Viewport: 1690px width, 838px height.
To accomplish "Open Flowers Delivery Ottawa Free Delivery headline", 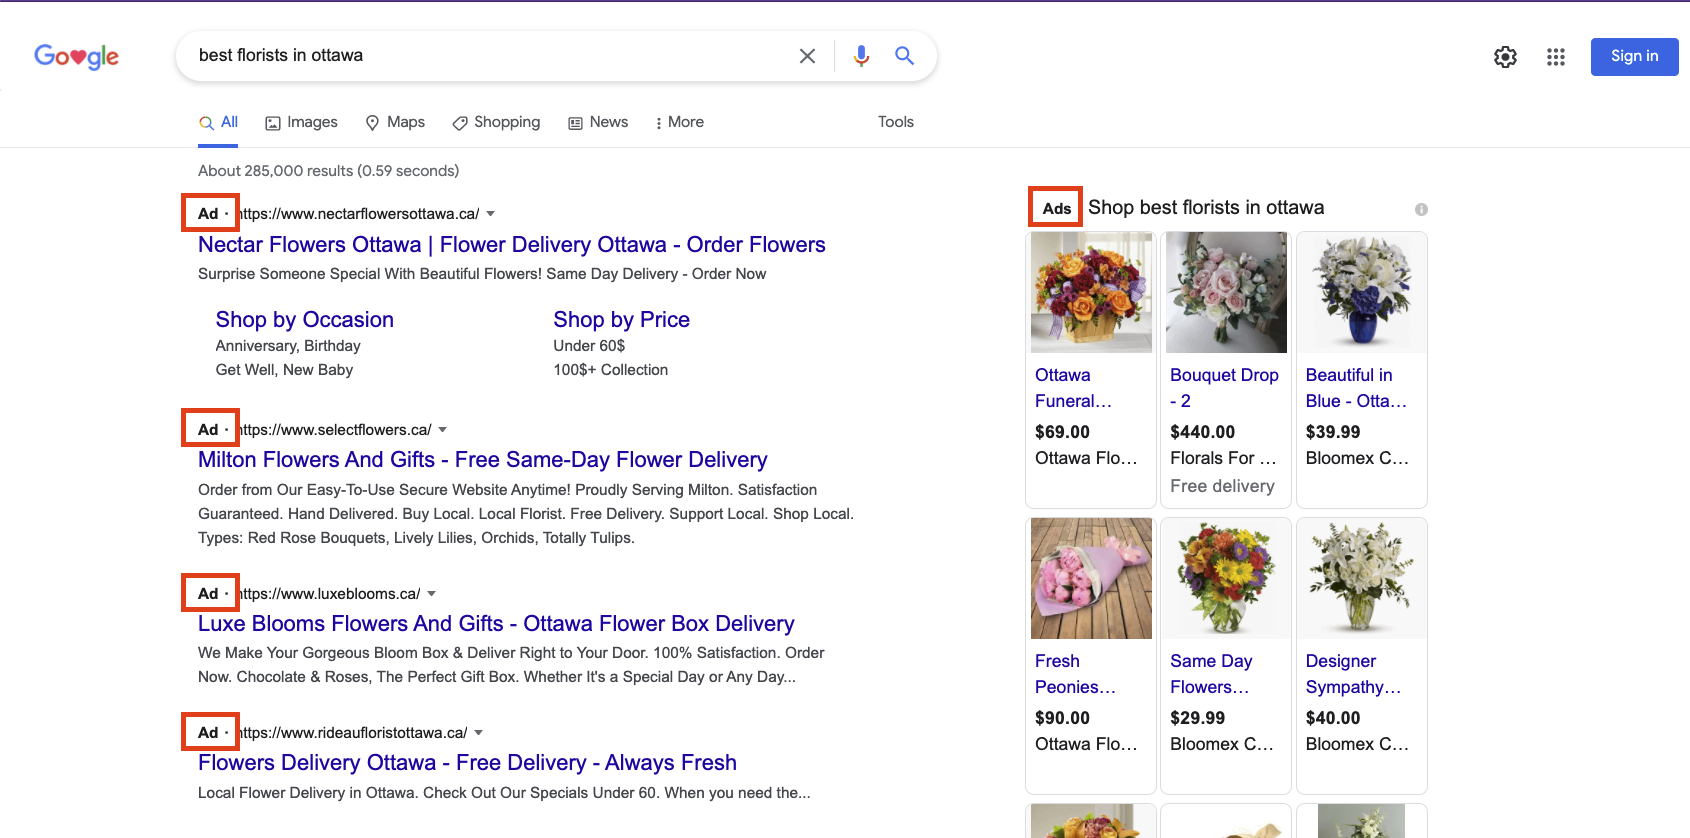I will coord(467,763).
